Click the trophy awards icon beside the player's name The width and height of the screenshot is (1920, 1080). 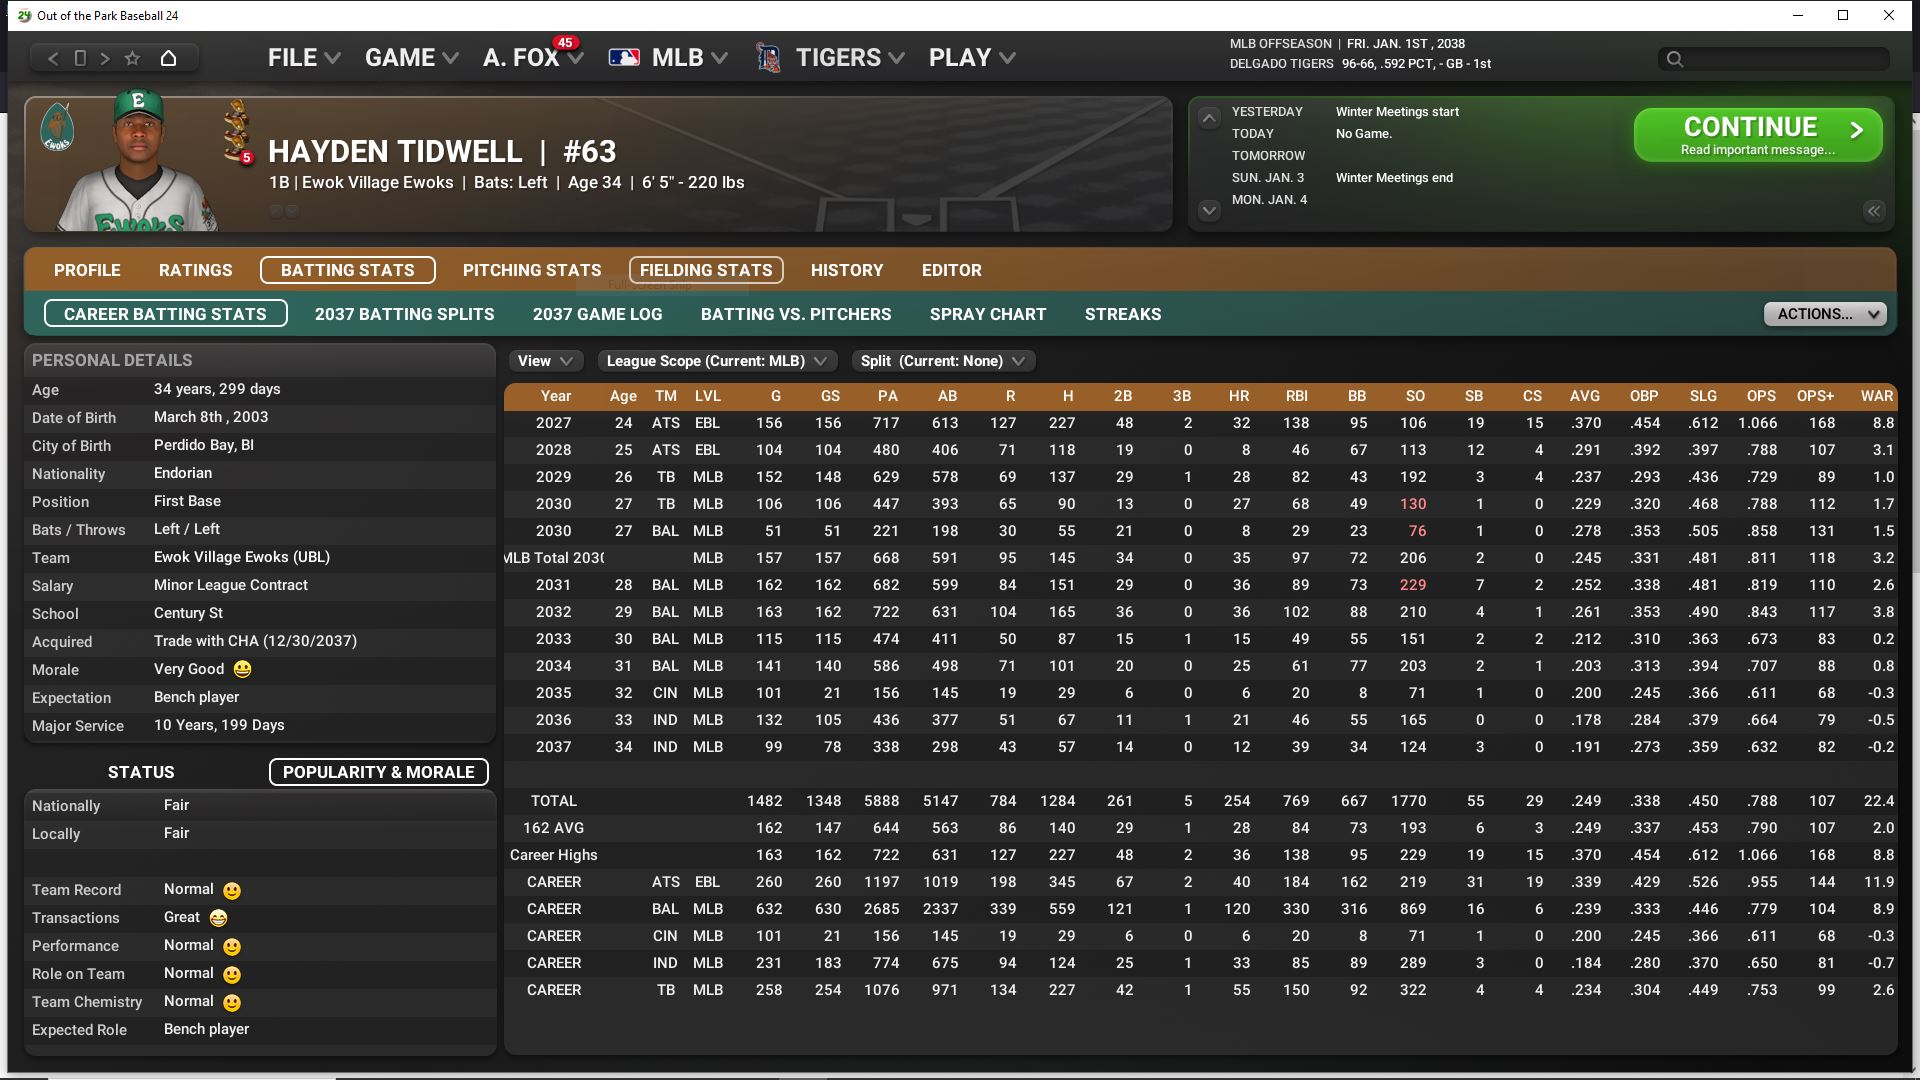click(237, 130)
